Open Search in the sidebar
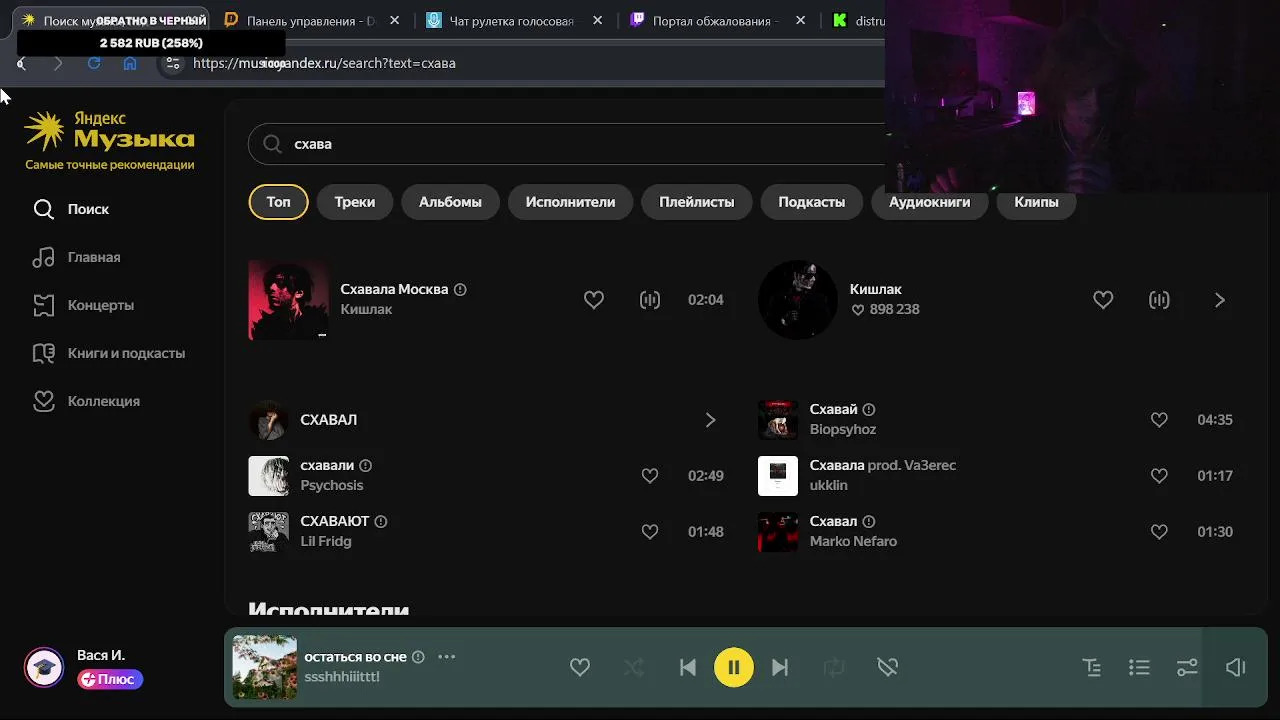The height and width of the screenshot is (720, 1280). (70, 209)
